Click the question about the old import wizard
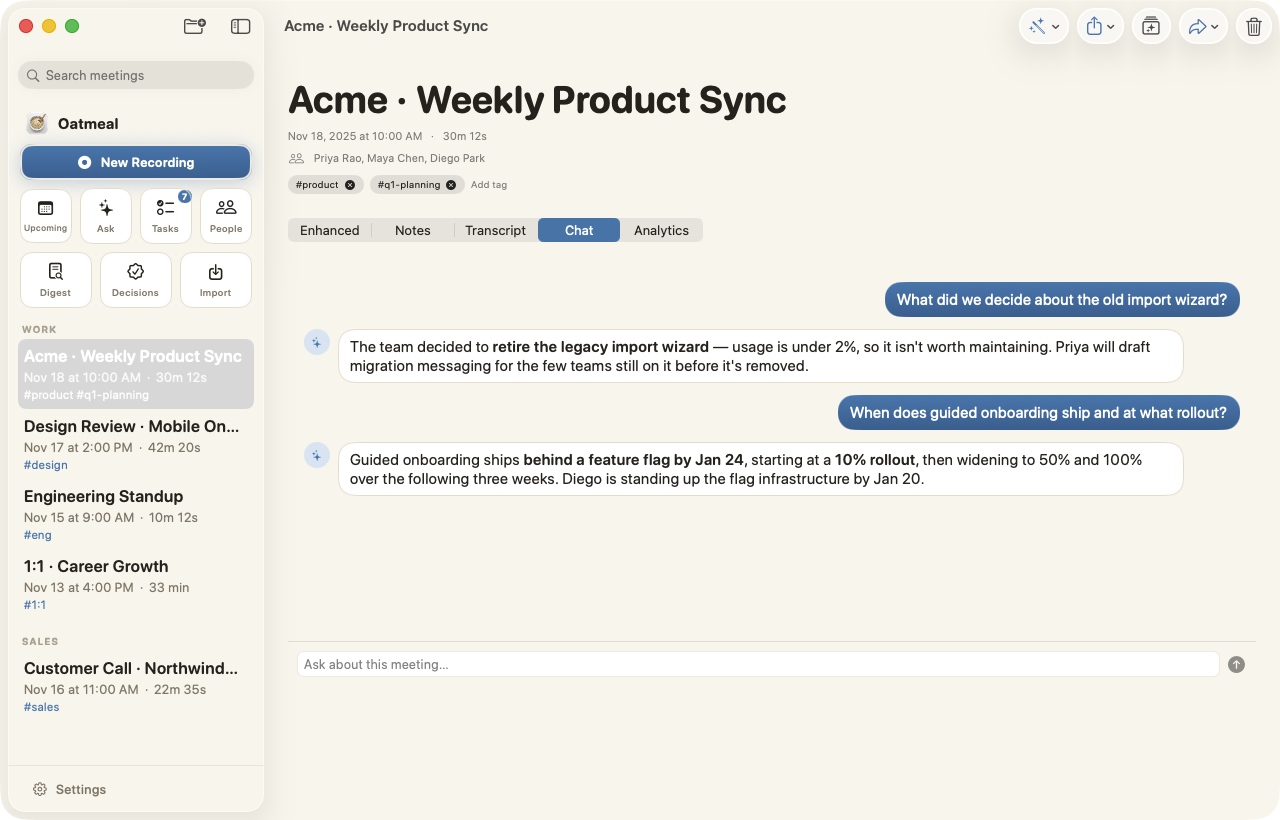The image size is (1280, 820). click(x=1062, y=299)
